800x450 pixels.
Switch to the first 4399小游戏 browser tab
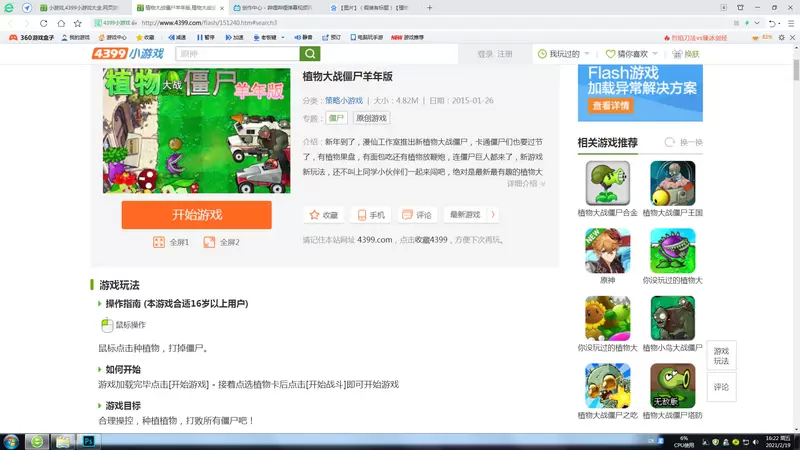(x=79, y=8)
